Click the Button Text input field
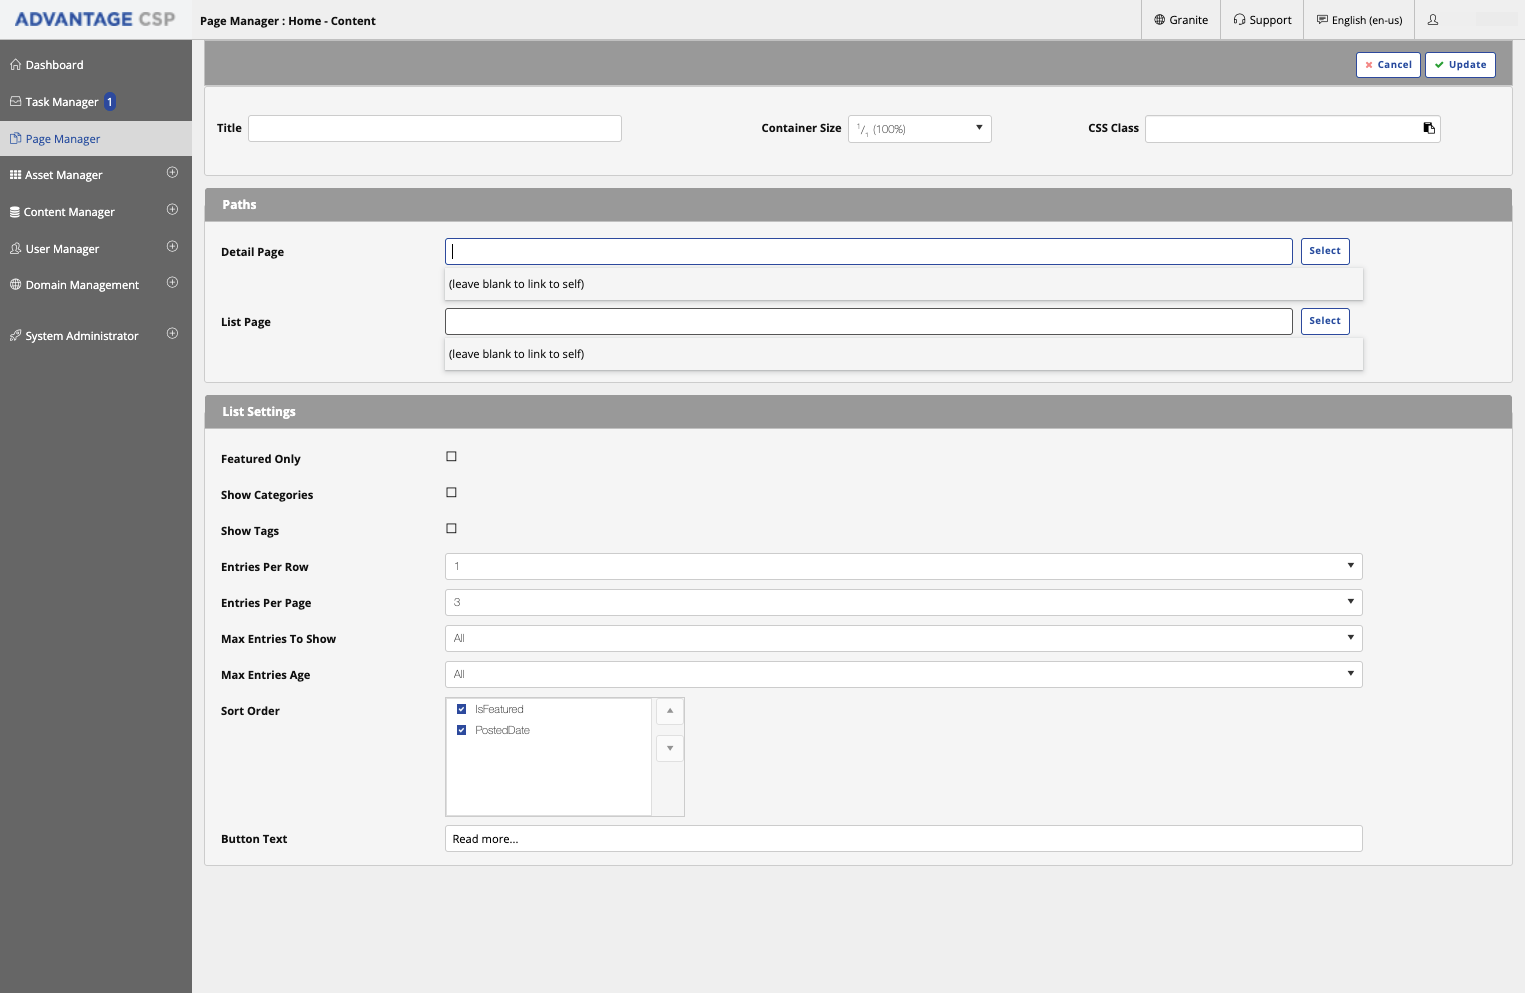Image resolution: width=1525 pixels, height=993 pixels. pyautogui.click(x=904, y=839)
